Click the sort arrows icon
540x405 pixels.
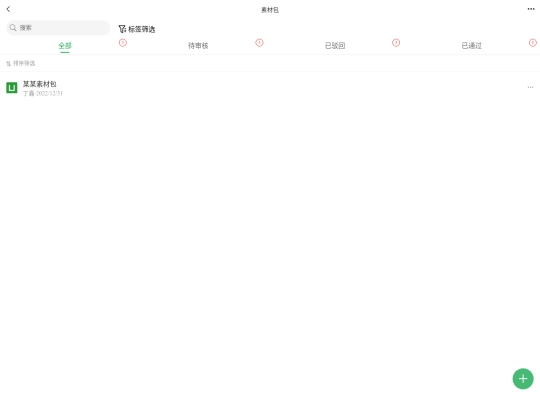point(8,63)
